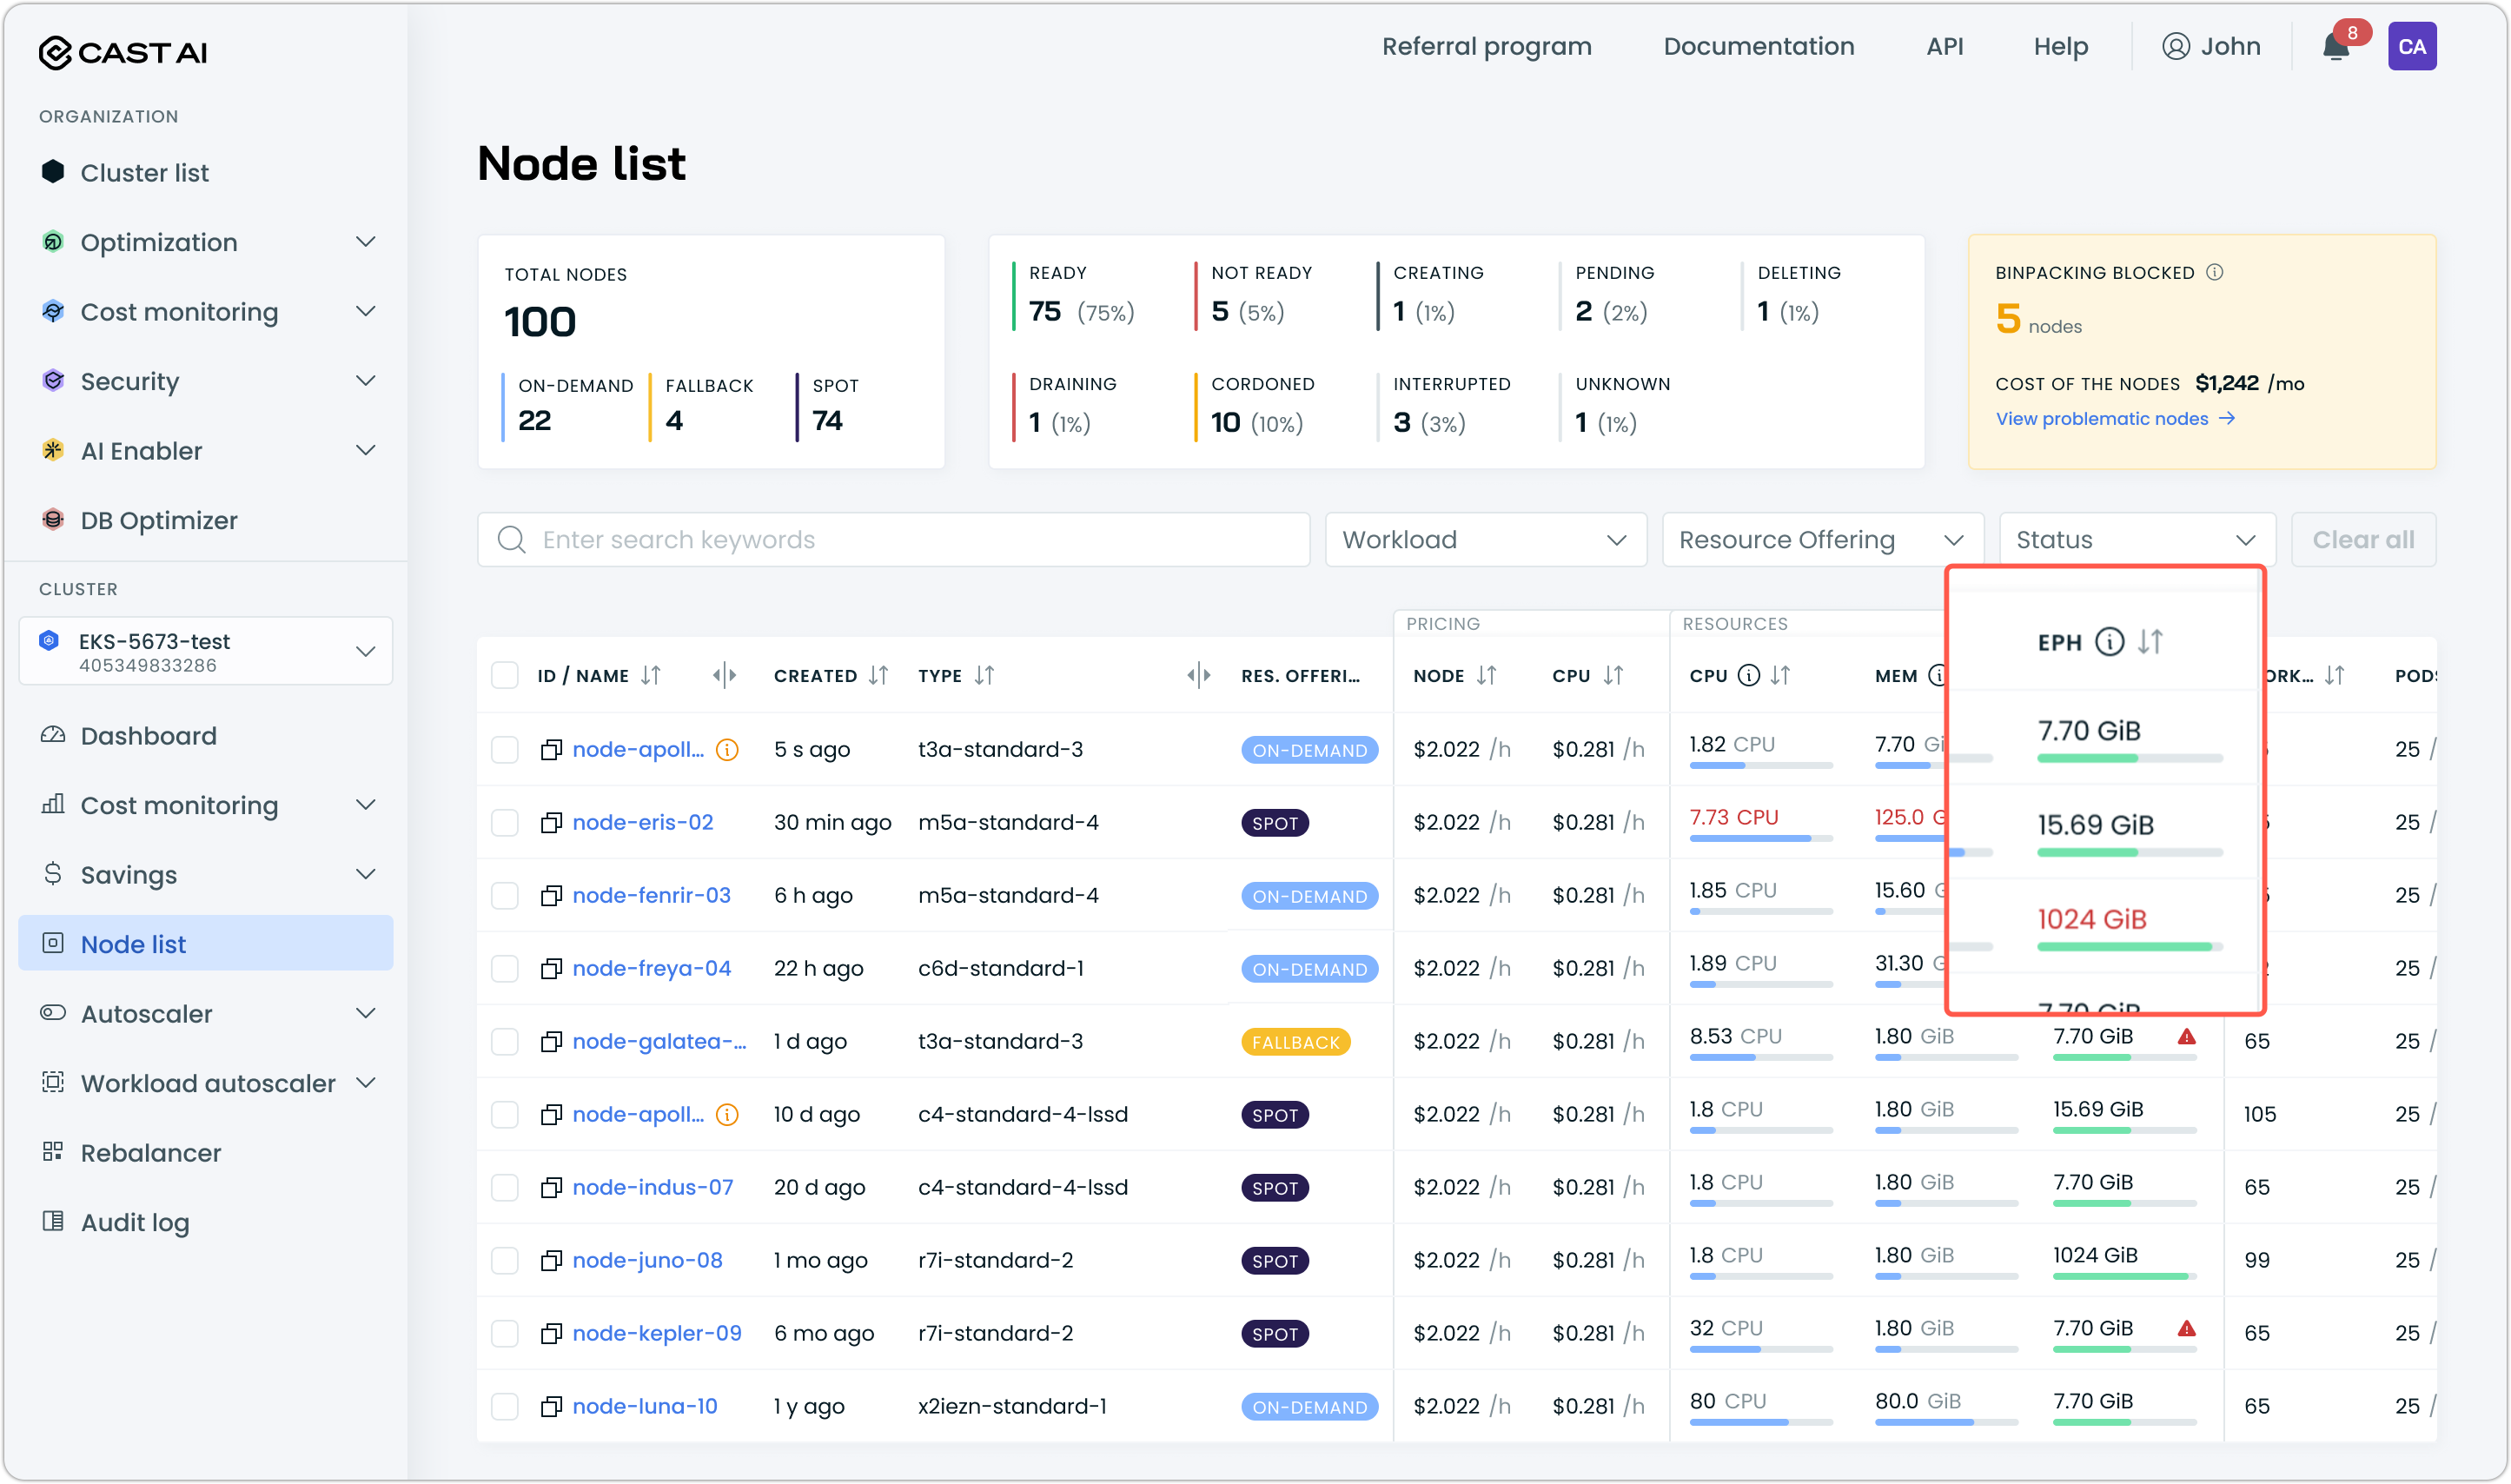Click the warning triangle on node-kepler-09 row
Viewport: 2511px width, 1484px height.
tap(2186, 1329)
